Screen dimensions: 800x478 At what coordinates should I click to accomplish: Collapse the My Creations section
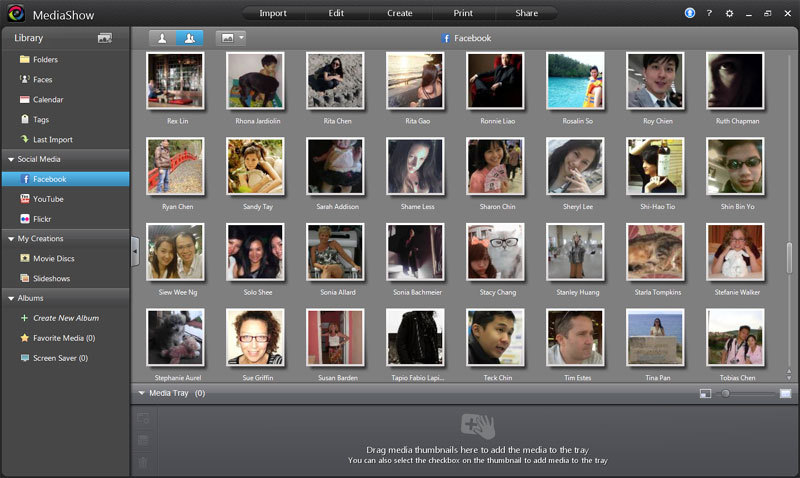[10, 239]
